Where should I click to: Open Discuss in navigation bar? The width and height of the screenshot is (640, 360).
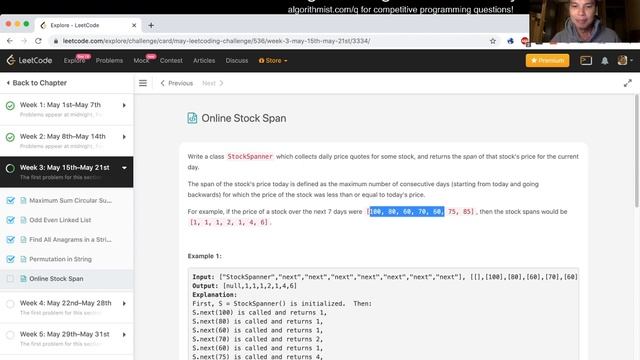[x=237, y=60]
